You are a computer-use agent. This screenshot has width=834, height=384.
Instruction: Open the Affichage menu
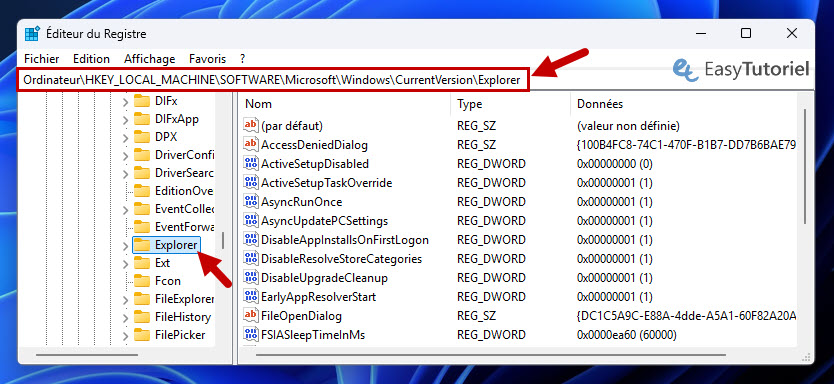click(149, 59)
